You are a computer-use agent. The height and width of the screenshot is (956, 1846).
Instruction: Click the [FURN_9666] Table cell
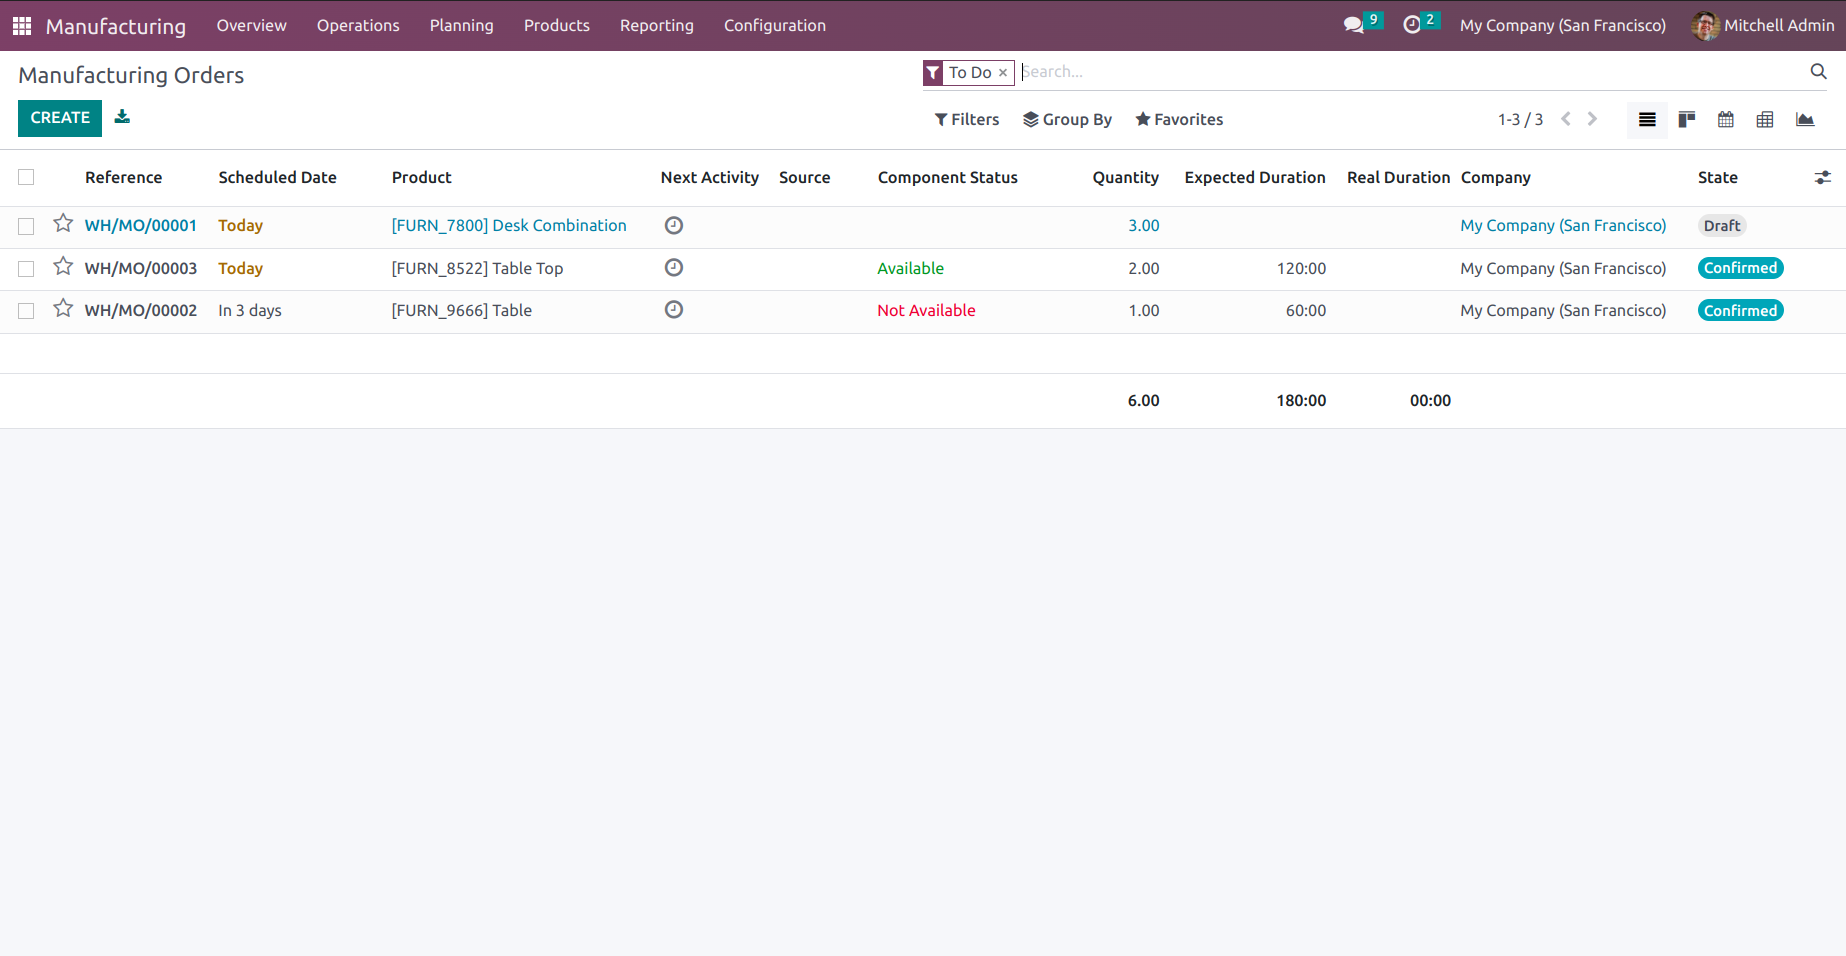click(x=462, y=311)
